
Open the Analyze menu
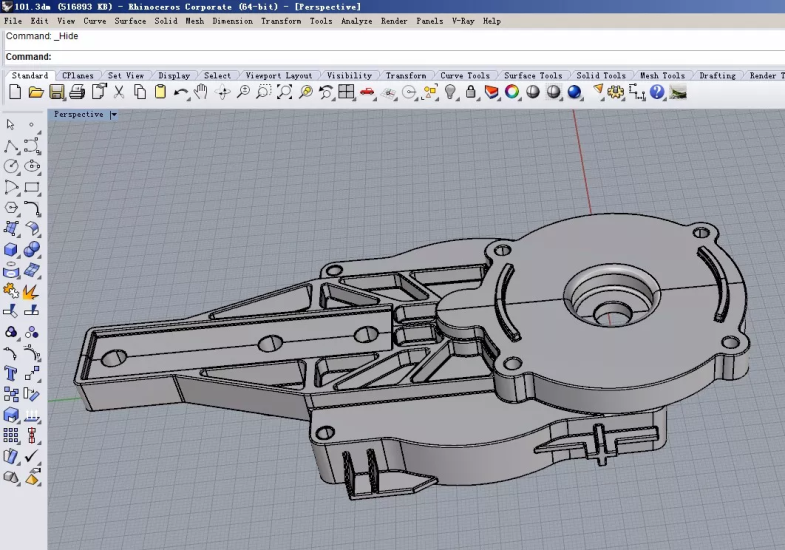356,21
